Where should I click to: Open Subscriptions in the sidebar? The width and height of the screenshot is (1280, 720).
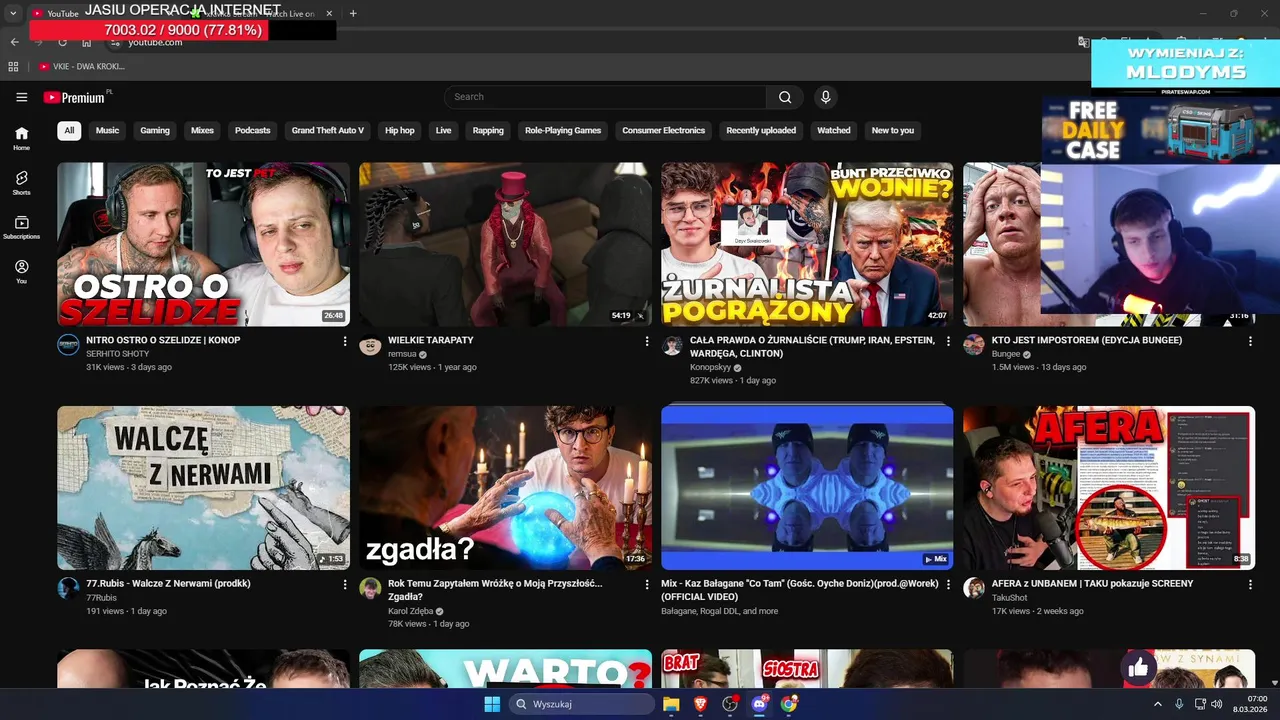click(x=21, y=227)
